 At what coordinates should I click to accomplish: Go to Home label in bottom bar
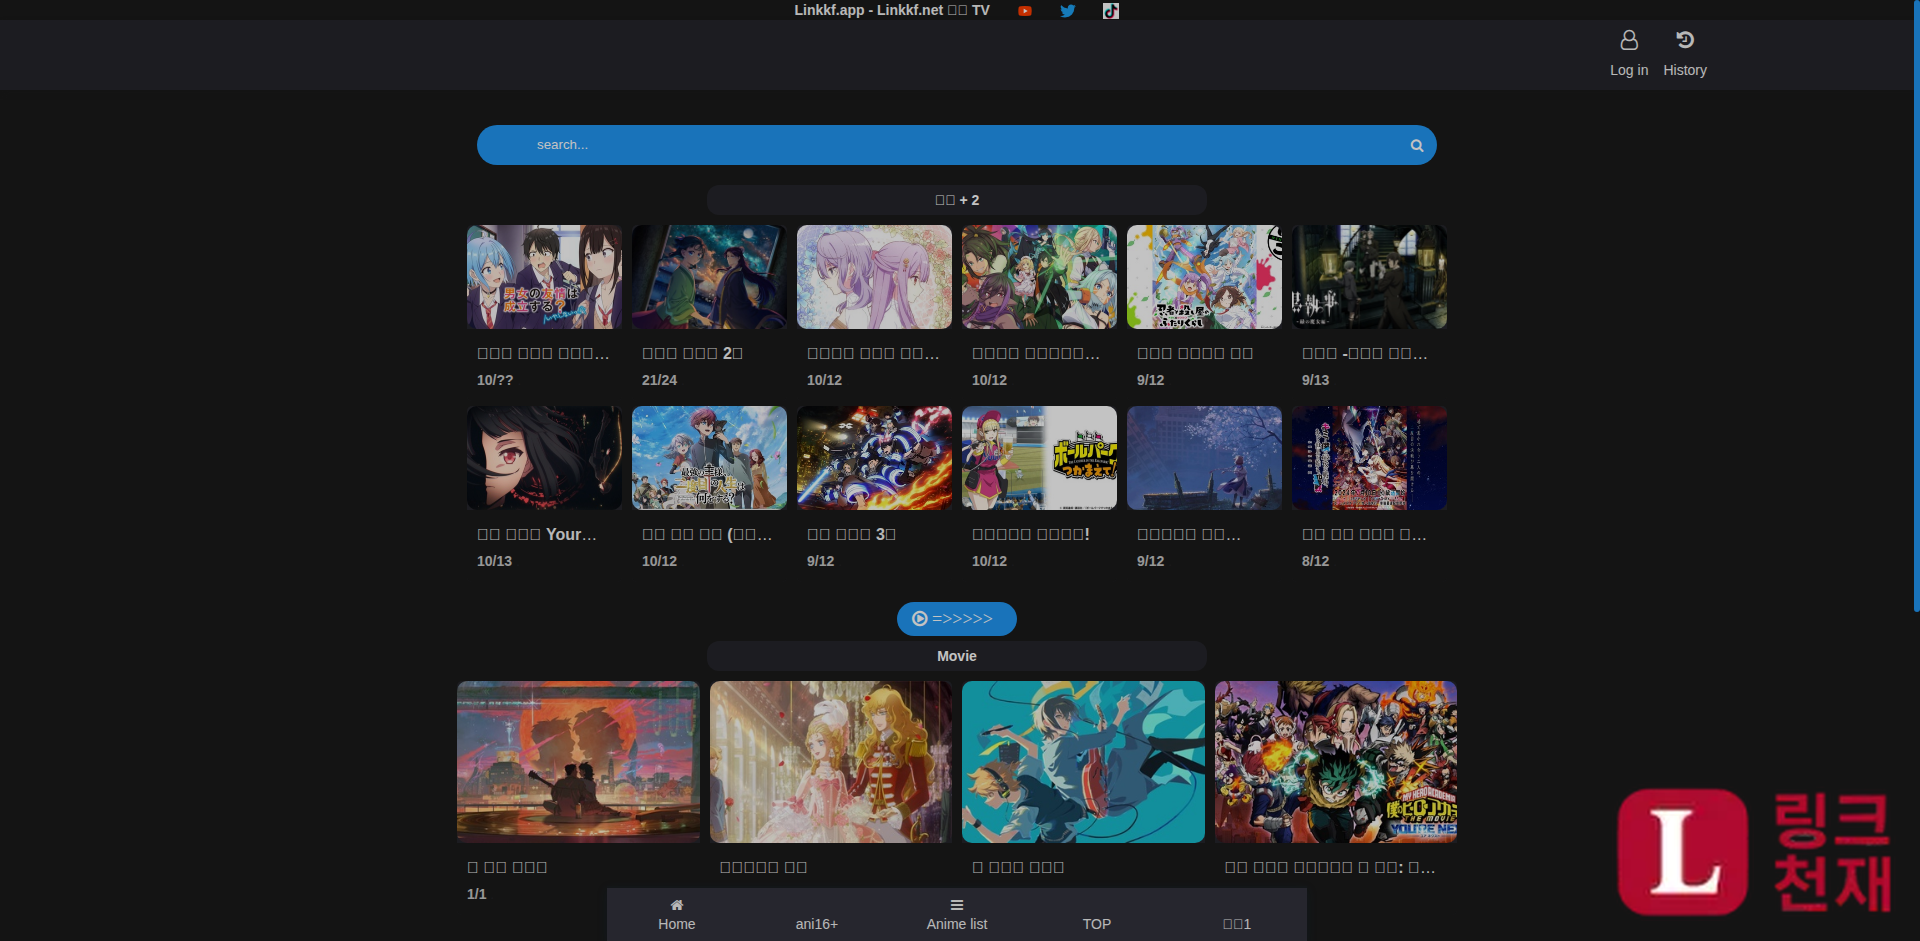(x=677, y=924)
